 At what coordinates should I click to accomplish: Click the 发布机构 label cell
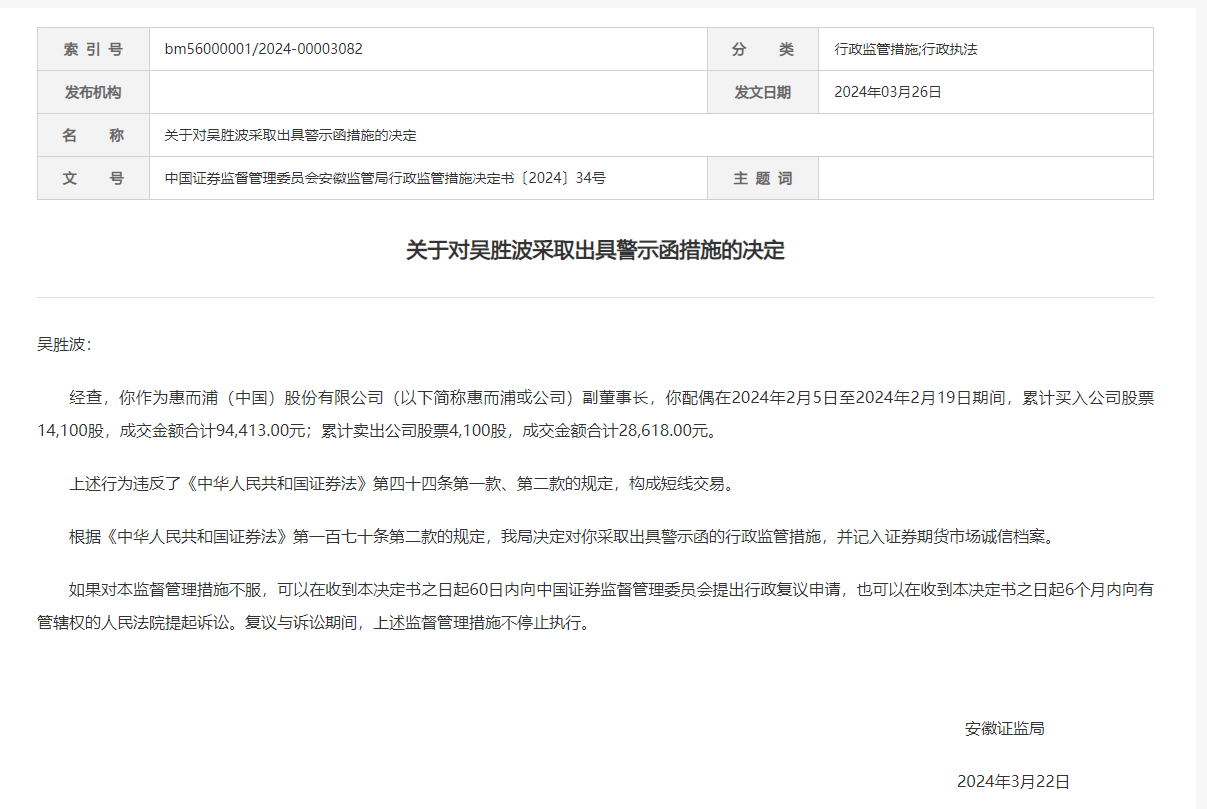(93, 92)
